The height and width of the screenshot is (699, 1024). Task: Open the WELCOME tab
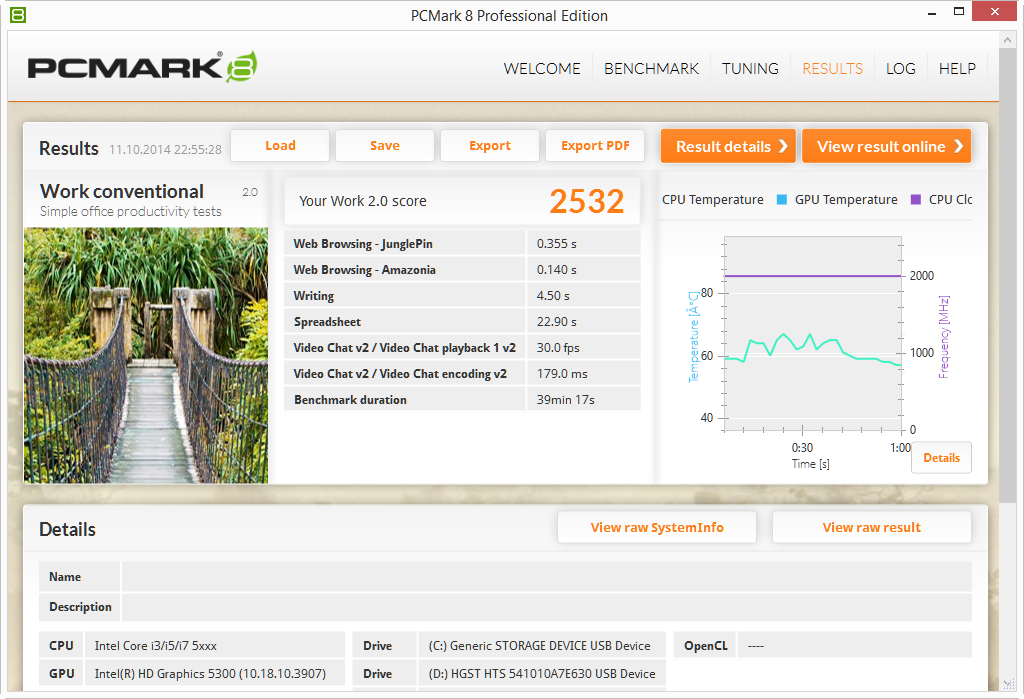pos(541,69)
